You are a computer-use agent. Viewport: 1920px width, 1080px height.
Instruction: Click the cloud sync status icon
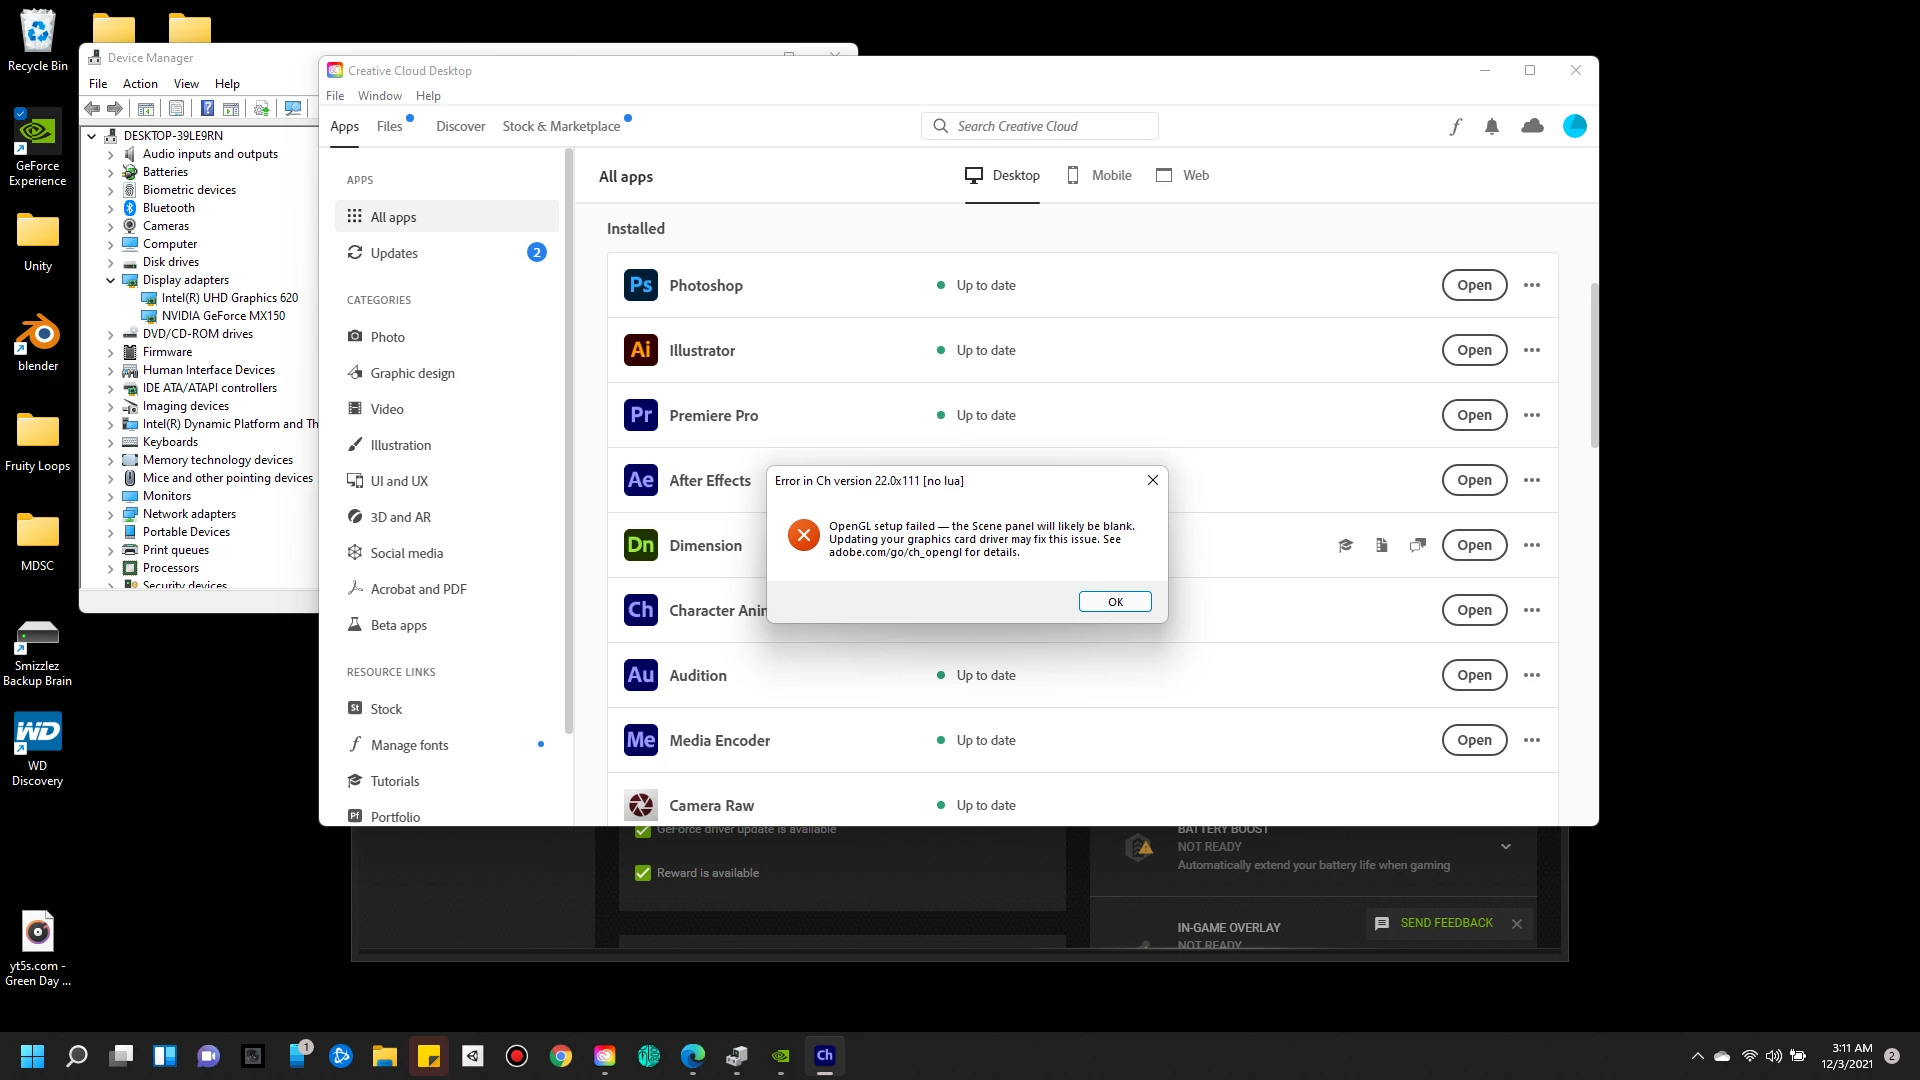pos(1532,126)
